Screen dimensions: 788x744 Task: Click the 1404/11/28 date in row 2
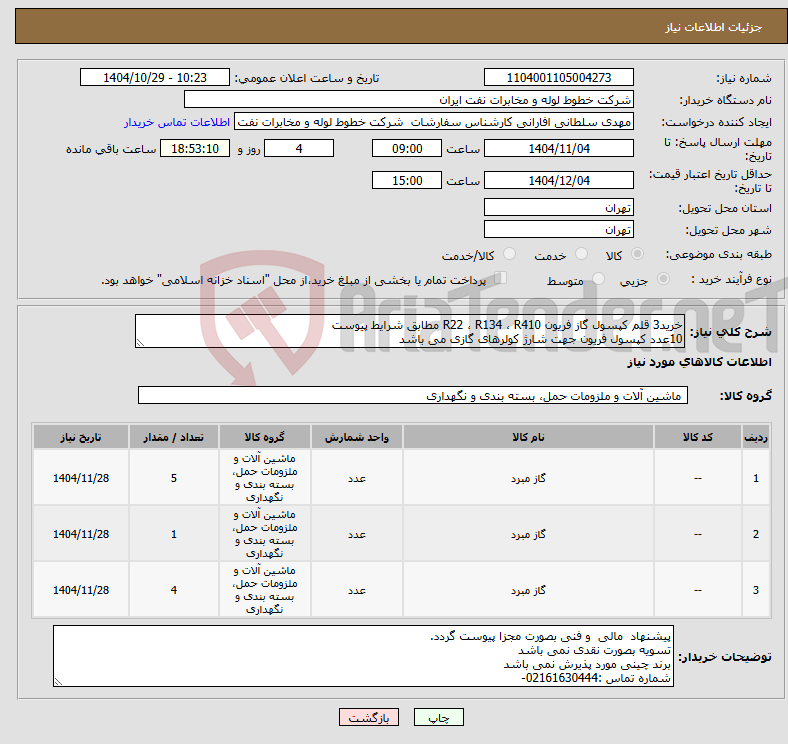click(81, 534)
